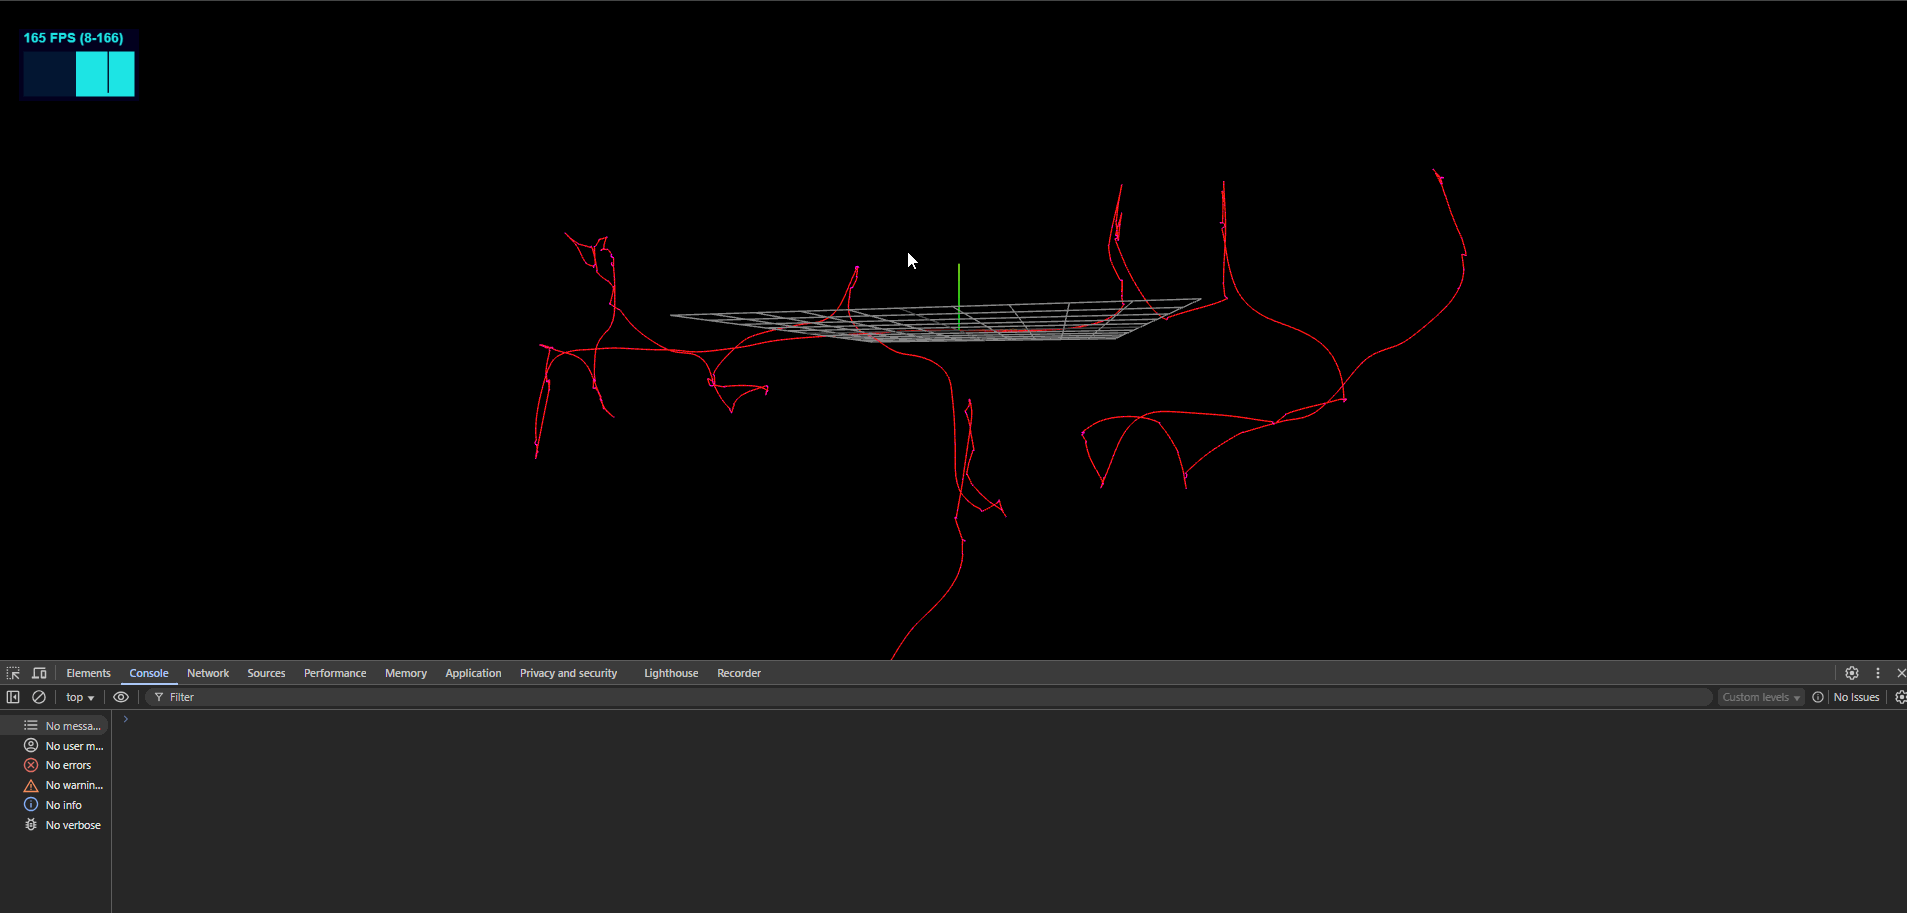Viewport: 1907px width, 913px height.
Task: Open live expression eye icon
Action: pyautogui.click(x=121, y=697)
